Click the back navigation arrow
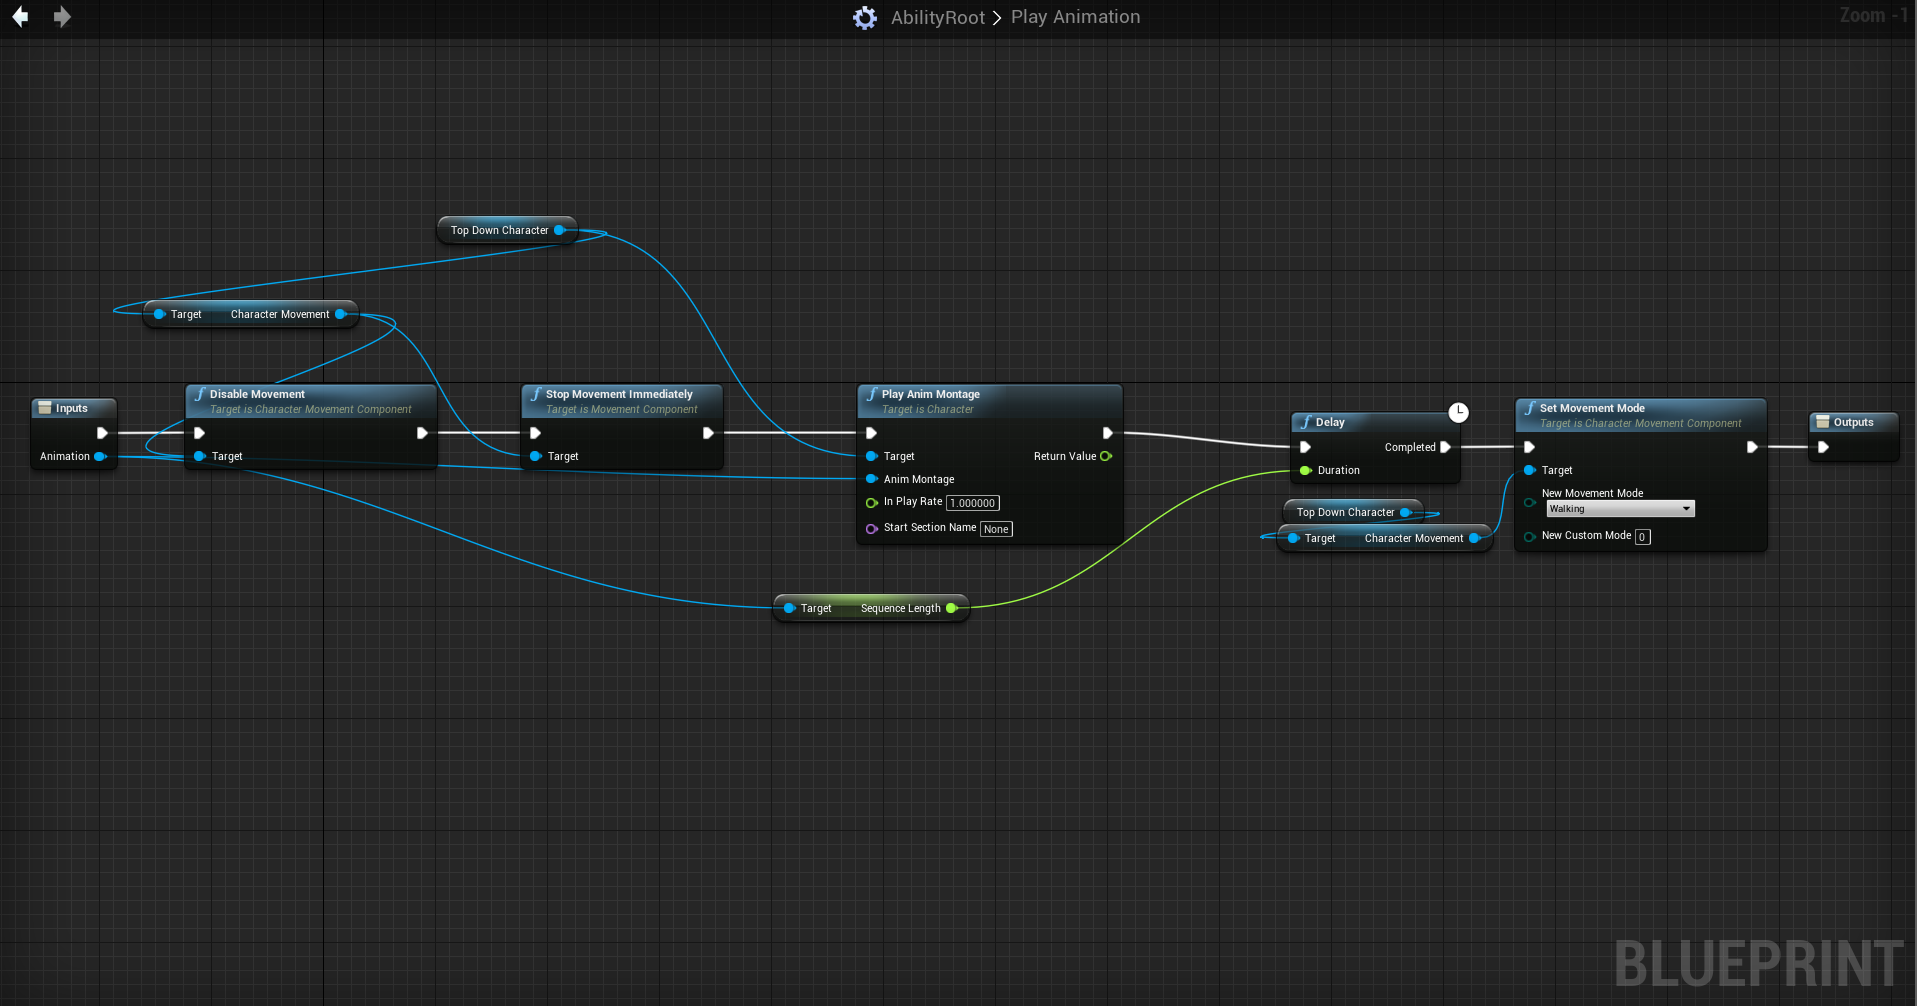The height and width of the screenshot is (1006, 1917). click(20, 17)
